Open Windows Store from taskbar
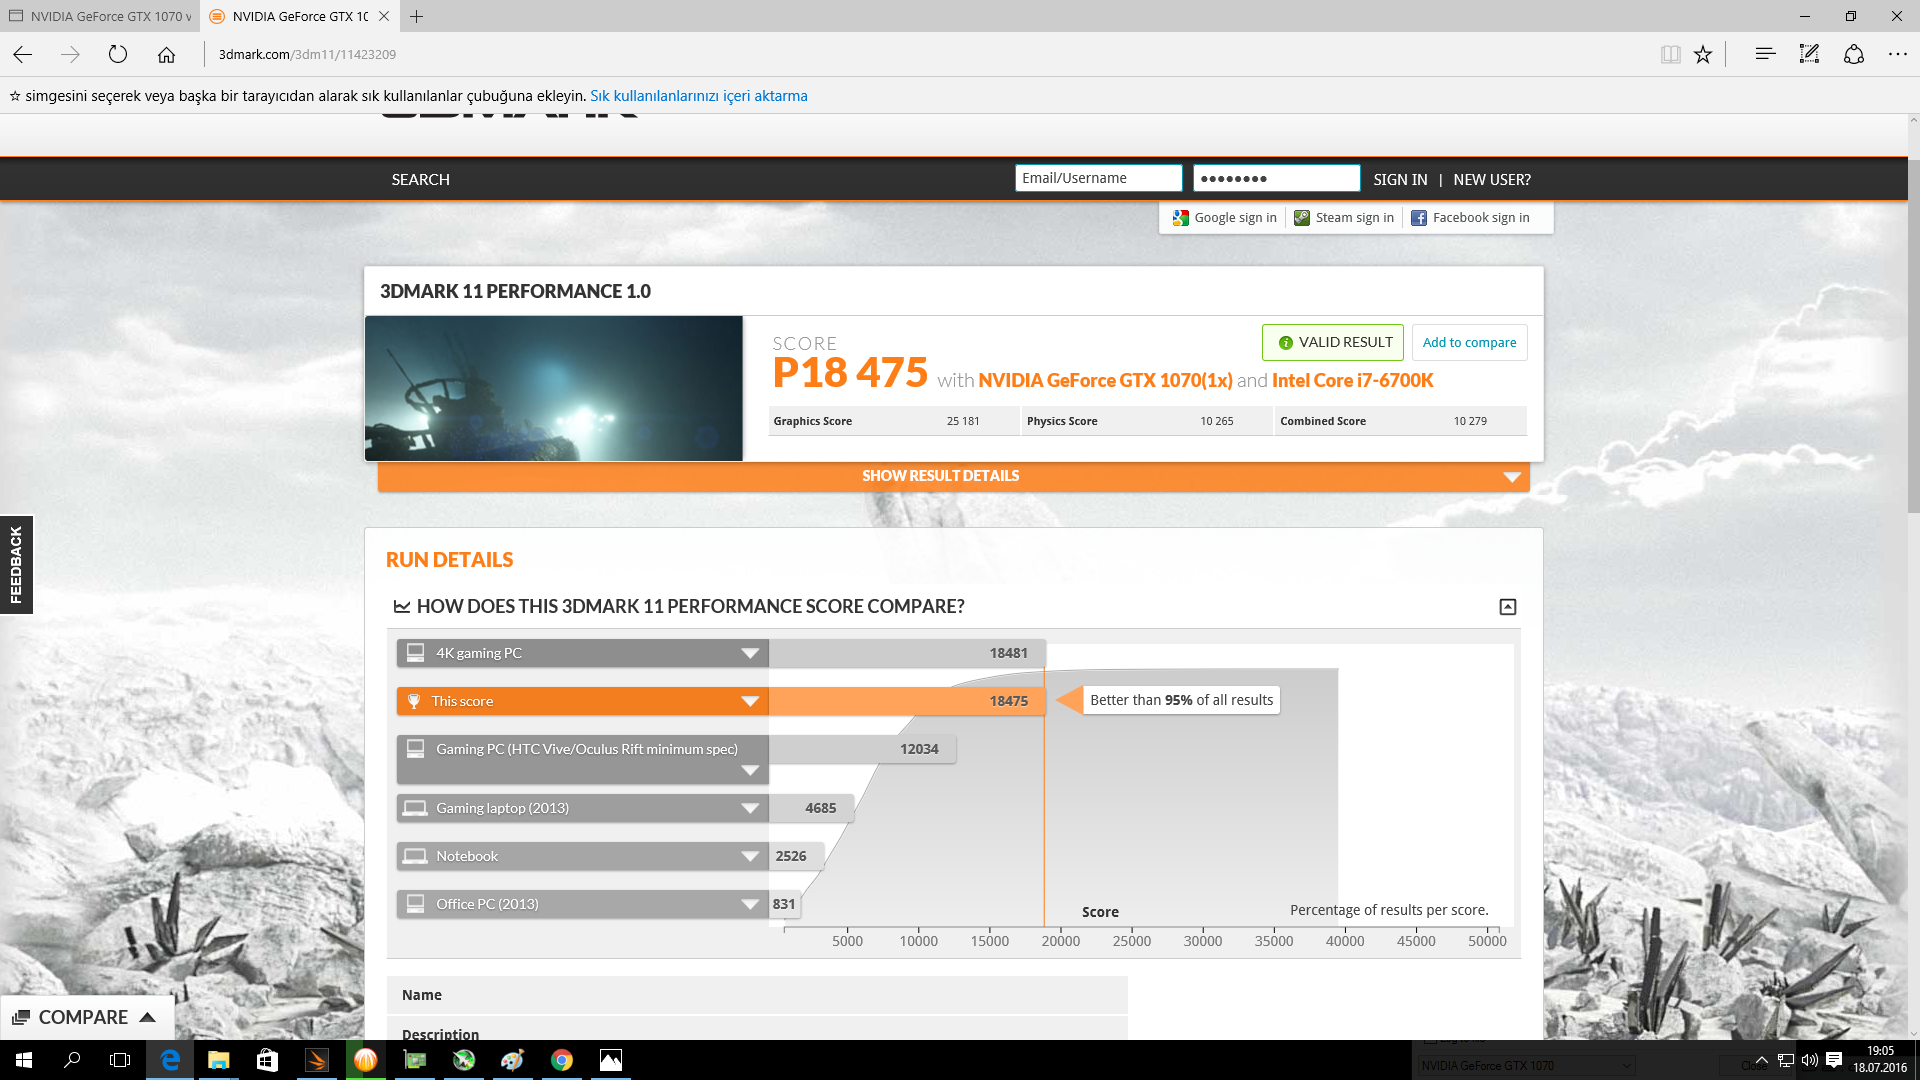The image size is (1920, 1080). (267, 1060)
